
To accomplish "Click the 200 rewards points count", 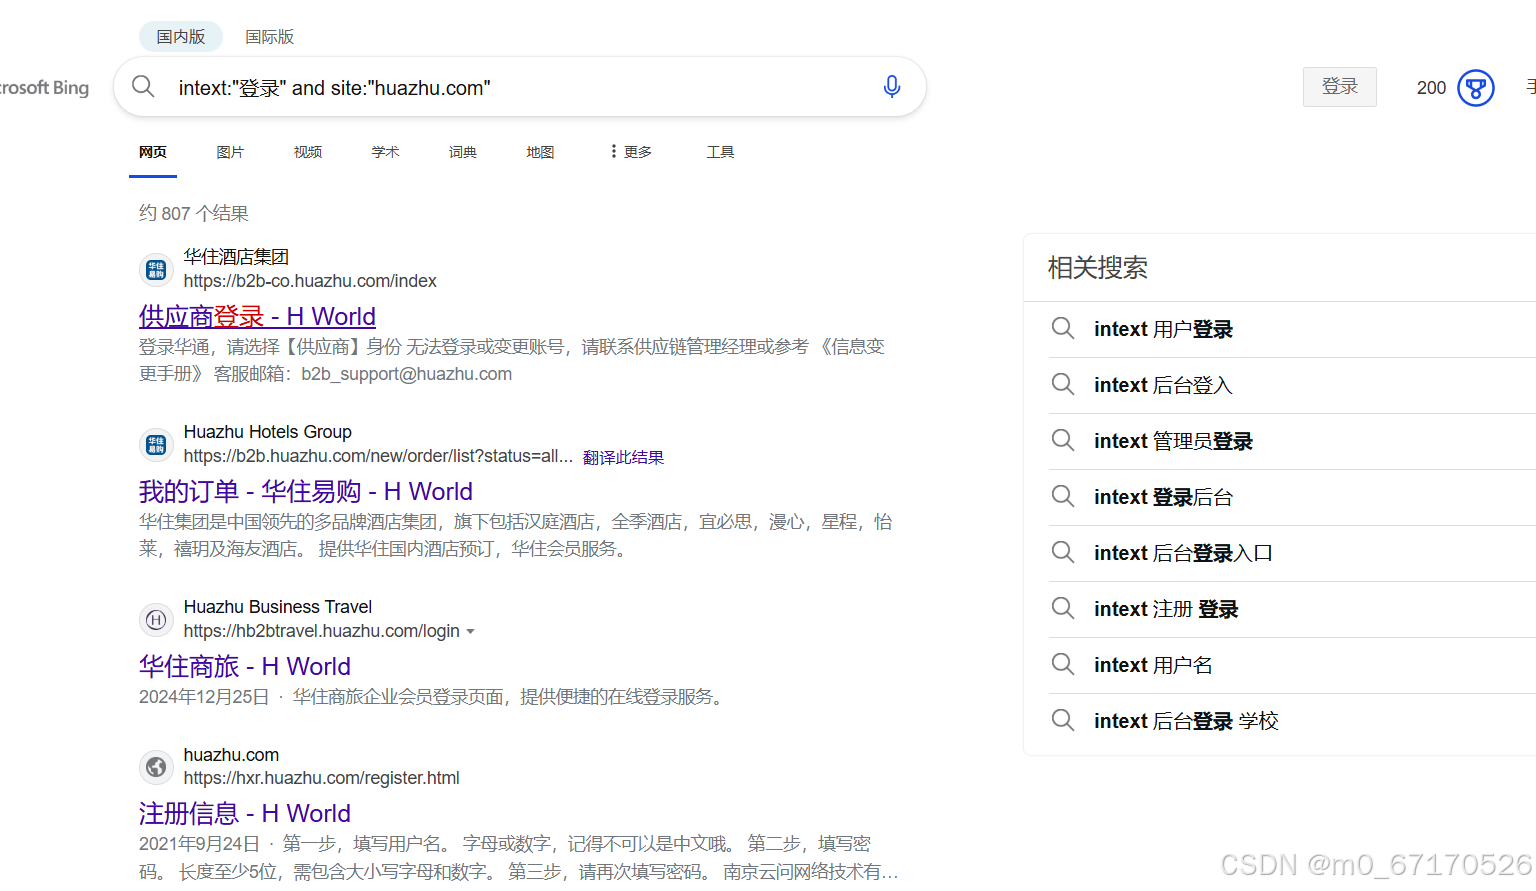I will coord(1431,88).
